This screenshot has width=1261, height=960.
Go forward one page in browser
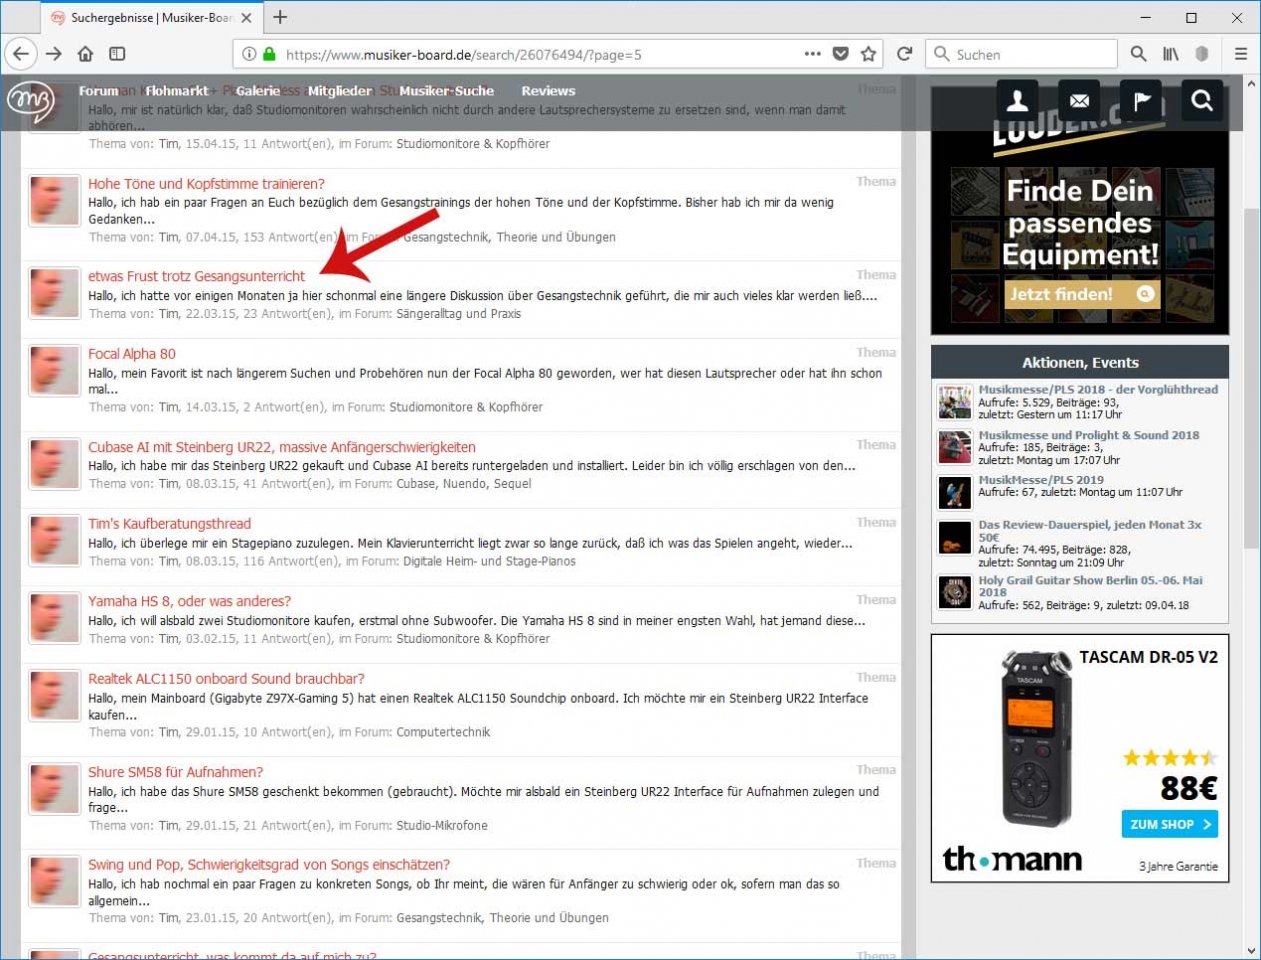pyautogui.click(x=54, y=54)
